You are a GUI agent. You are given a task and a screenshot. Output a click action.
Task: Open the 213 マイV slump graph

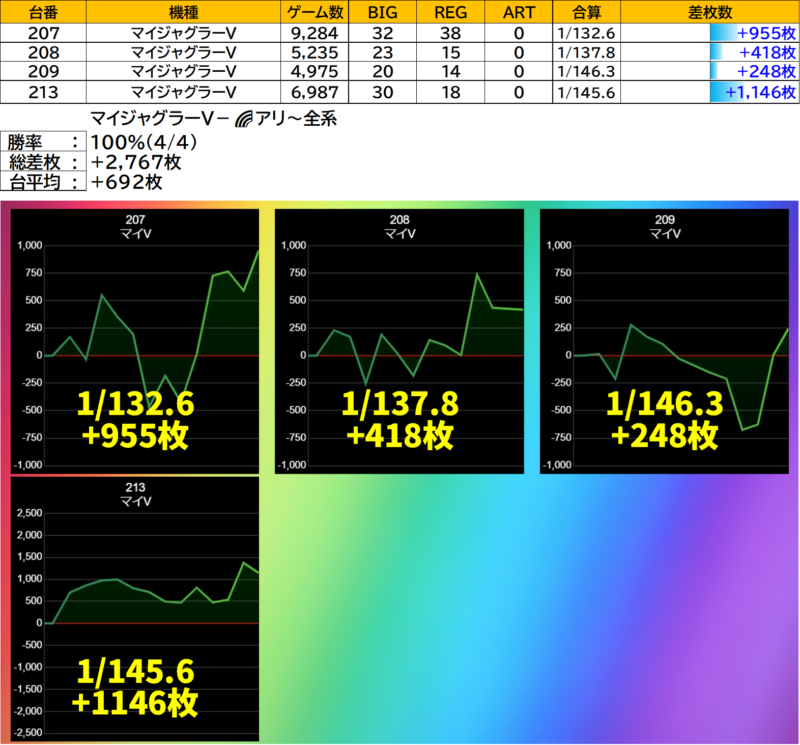coord(135,609)
